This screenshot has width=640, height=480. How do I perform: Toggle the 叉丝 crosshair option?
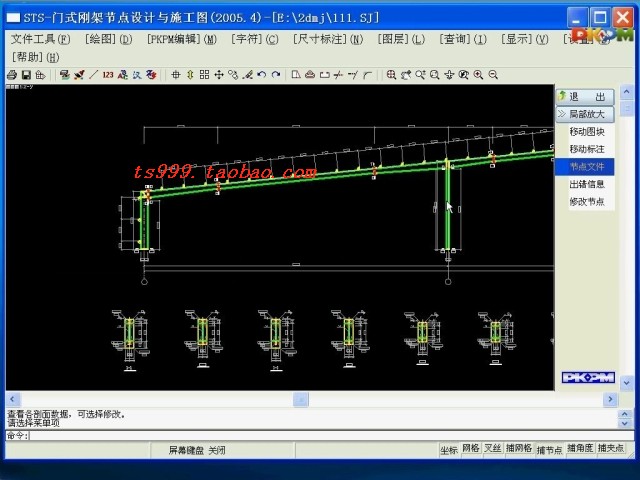(x=493, y=448)
